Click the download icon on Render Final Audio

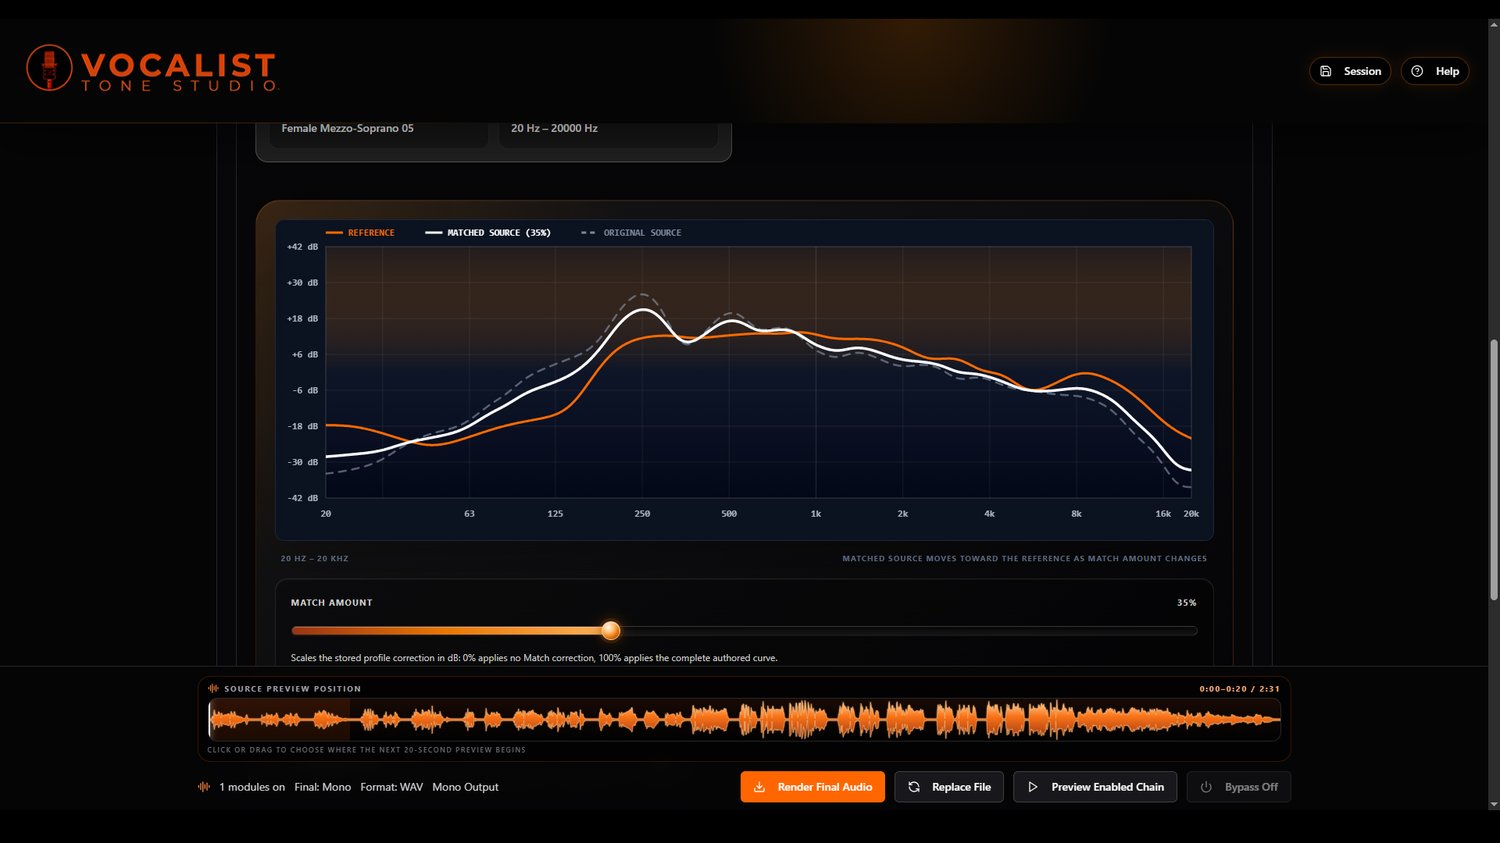pos(759,787)
